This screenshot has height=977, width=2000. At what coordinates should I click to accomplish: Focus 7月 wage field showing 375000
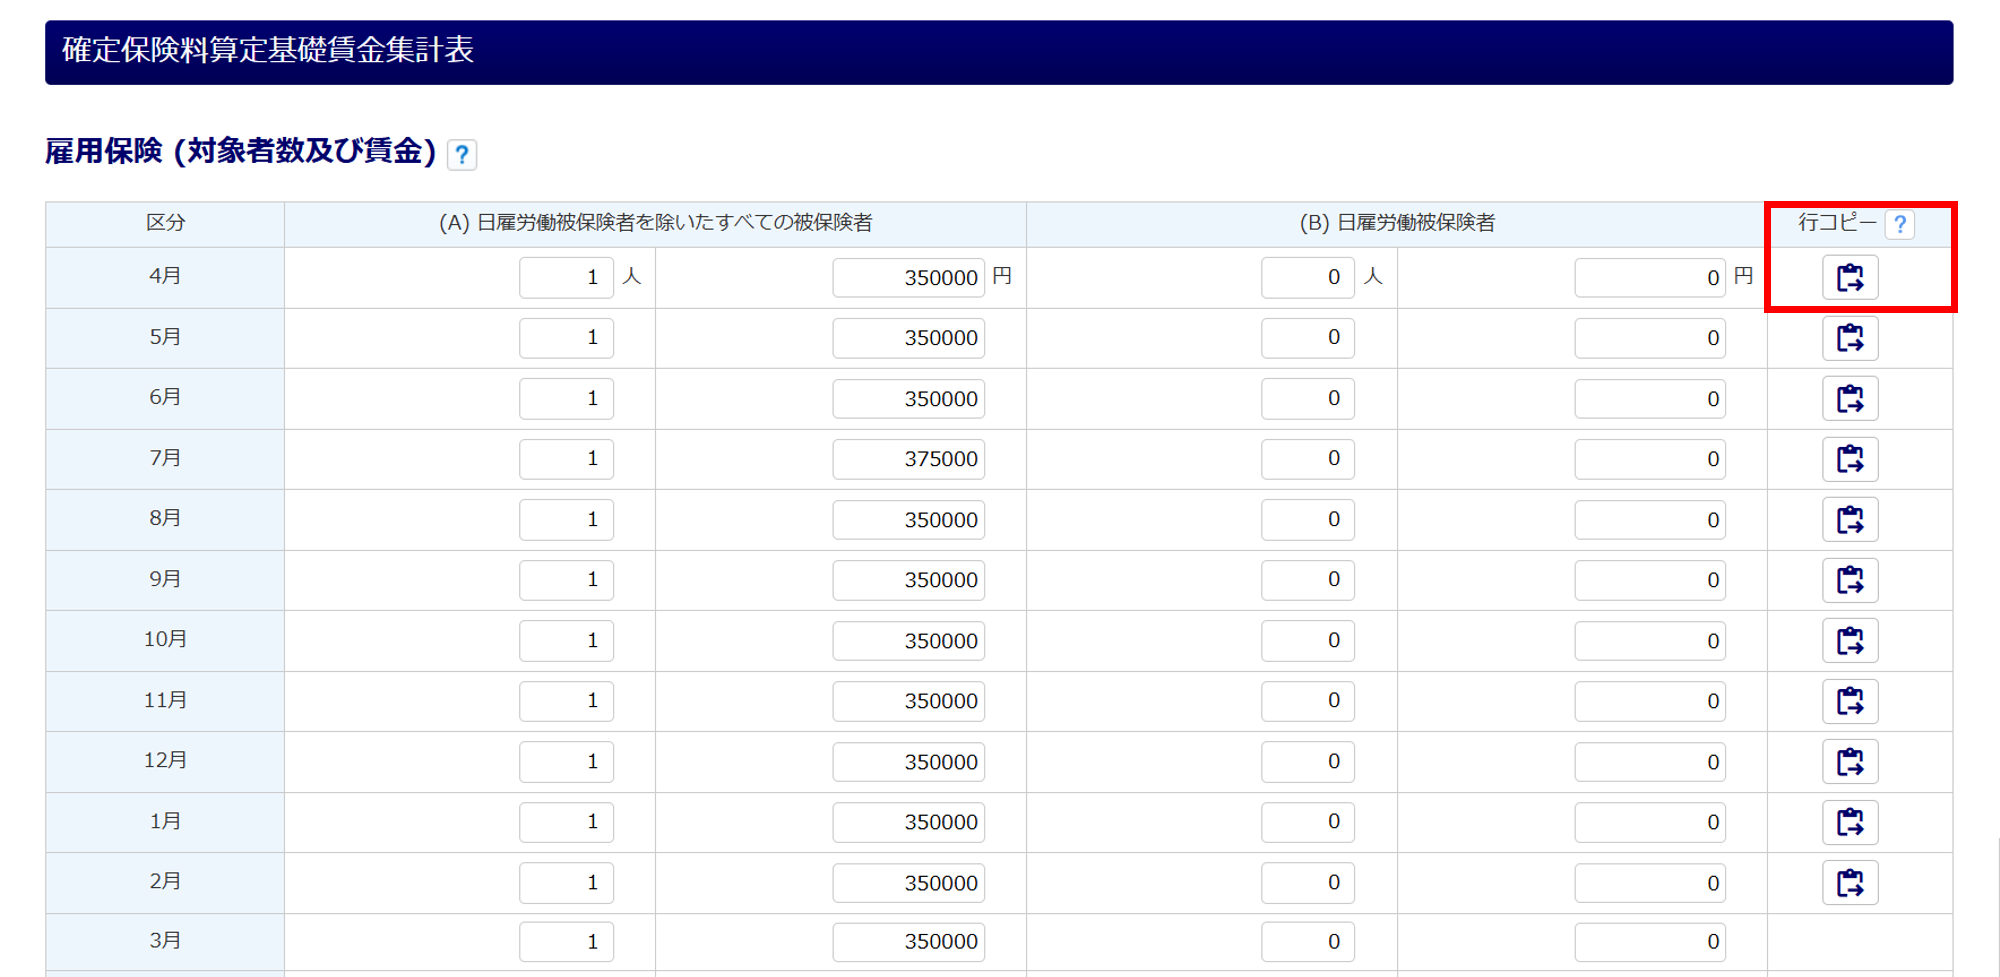(908, 459)
